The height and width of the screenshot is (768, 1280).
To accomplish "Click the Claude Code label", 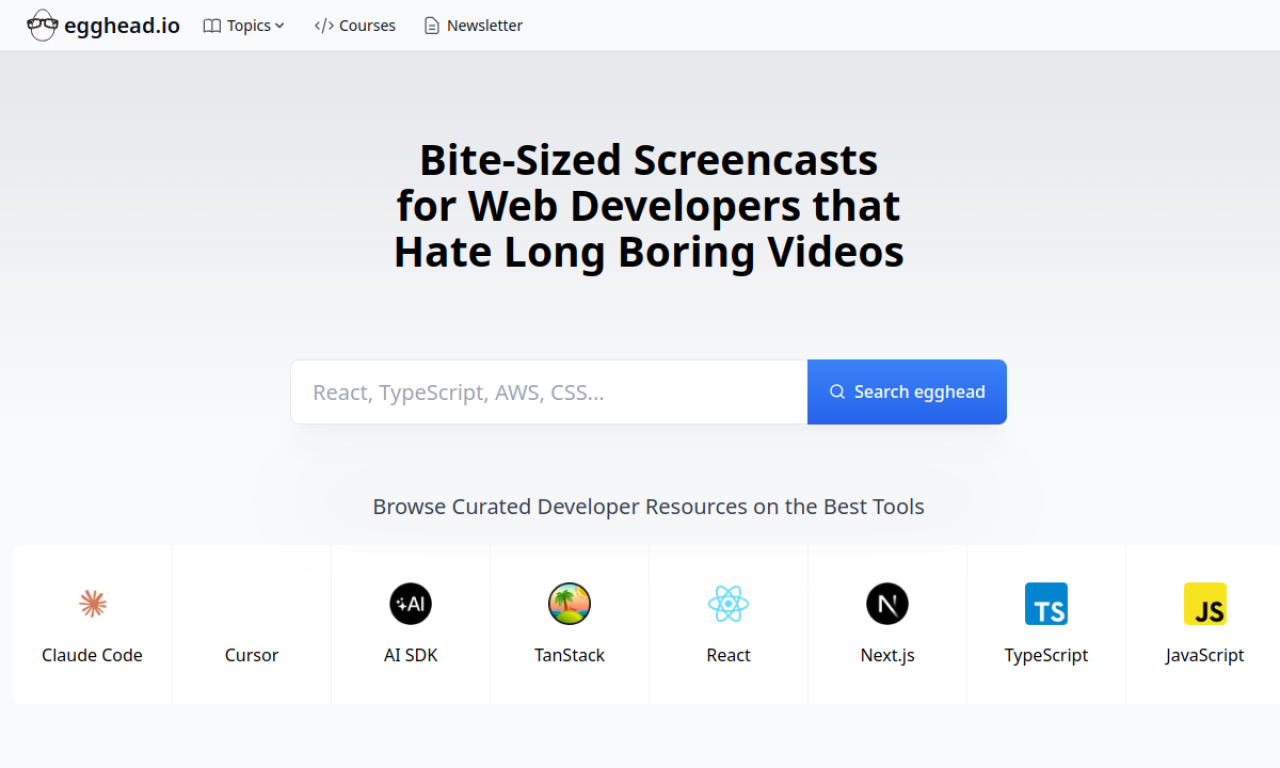I will coord(92,655).
